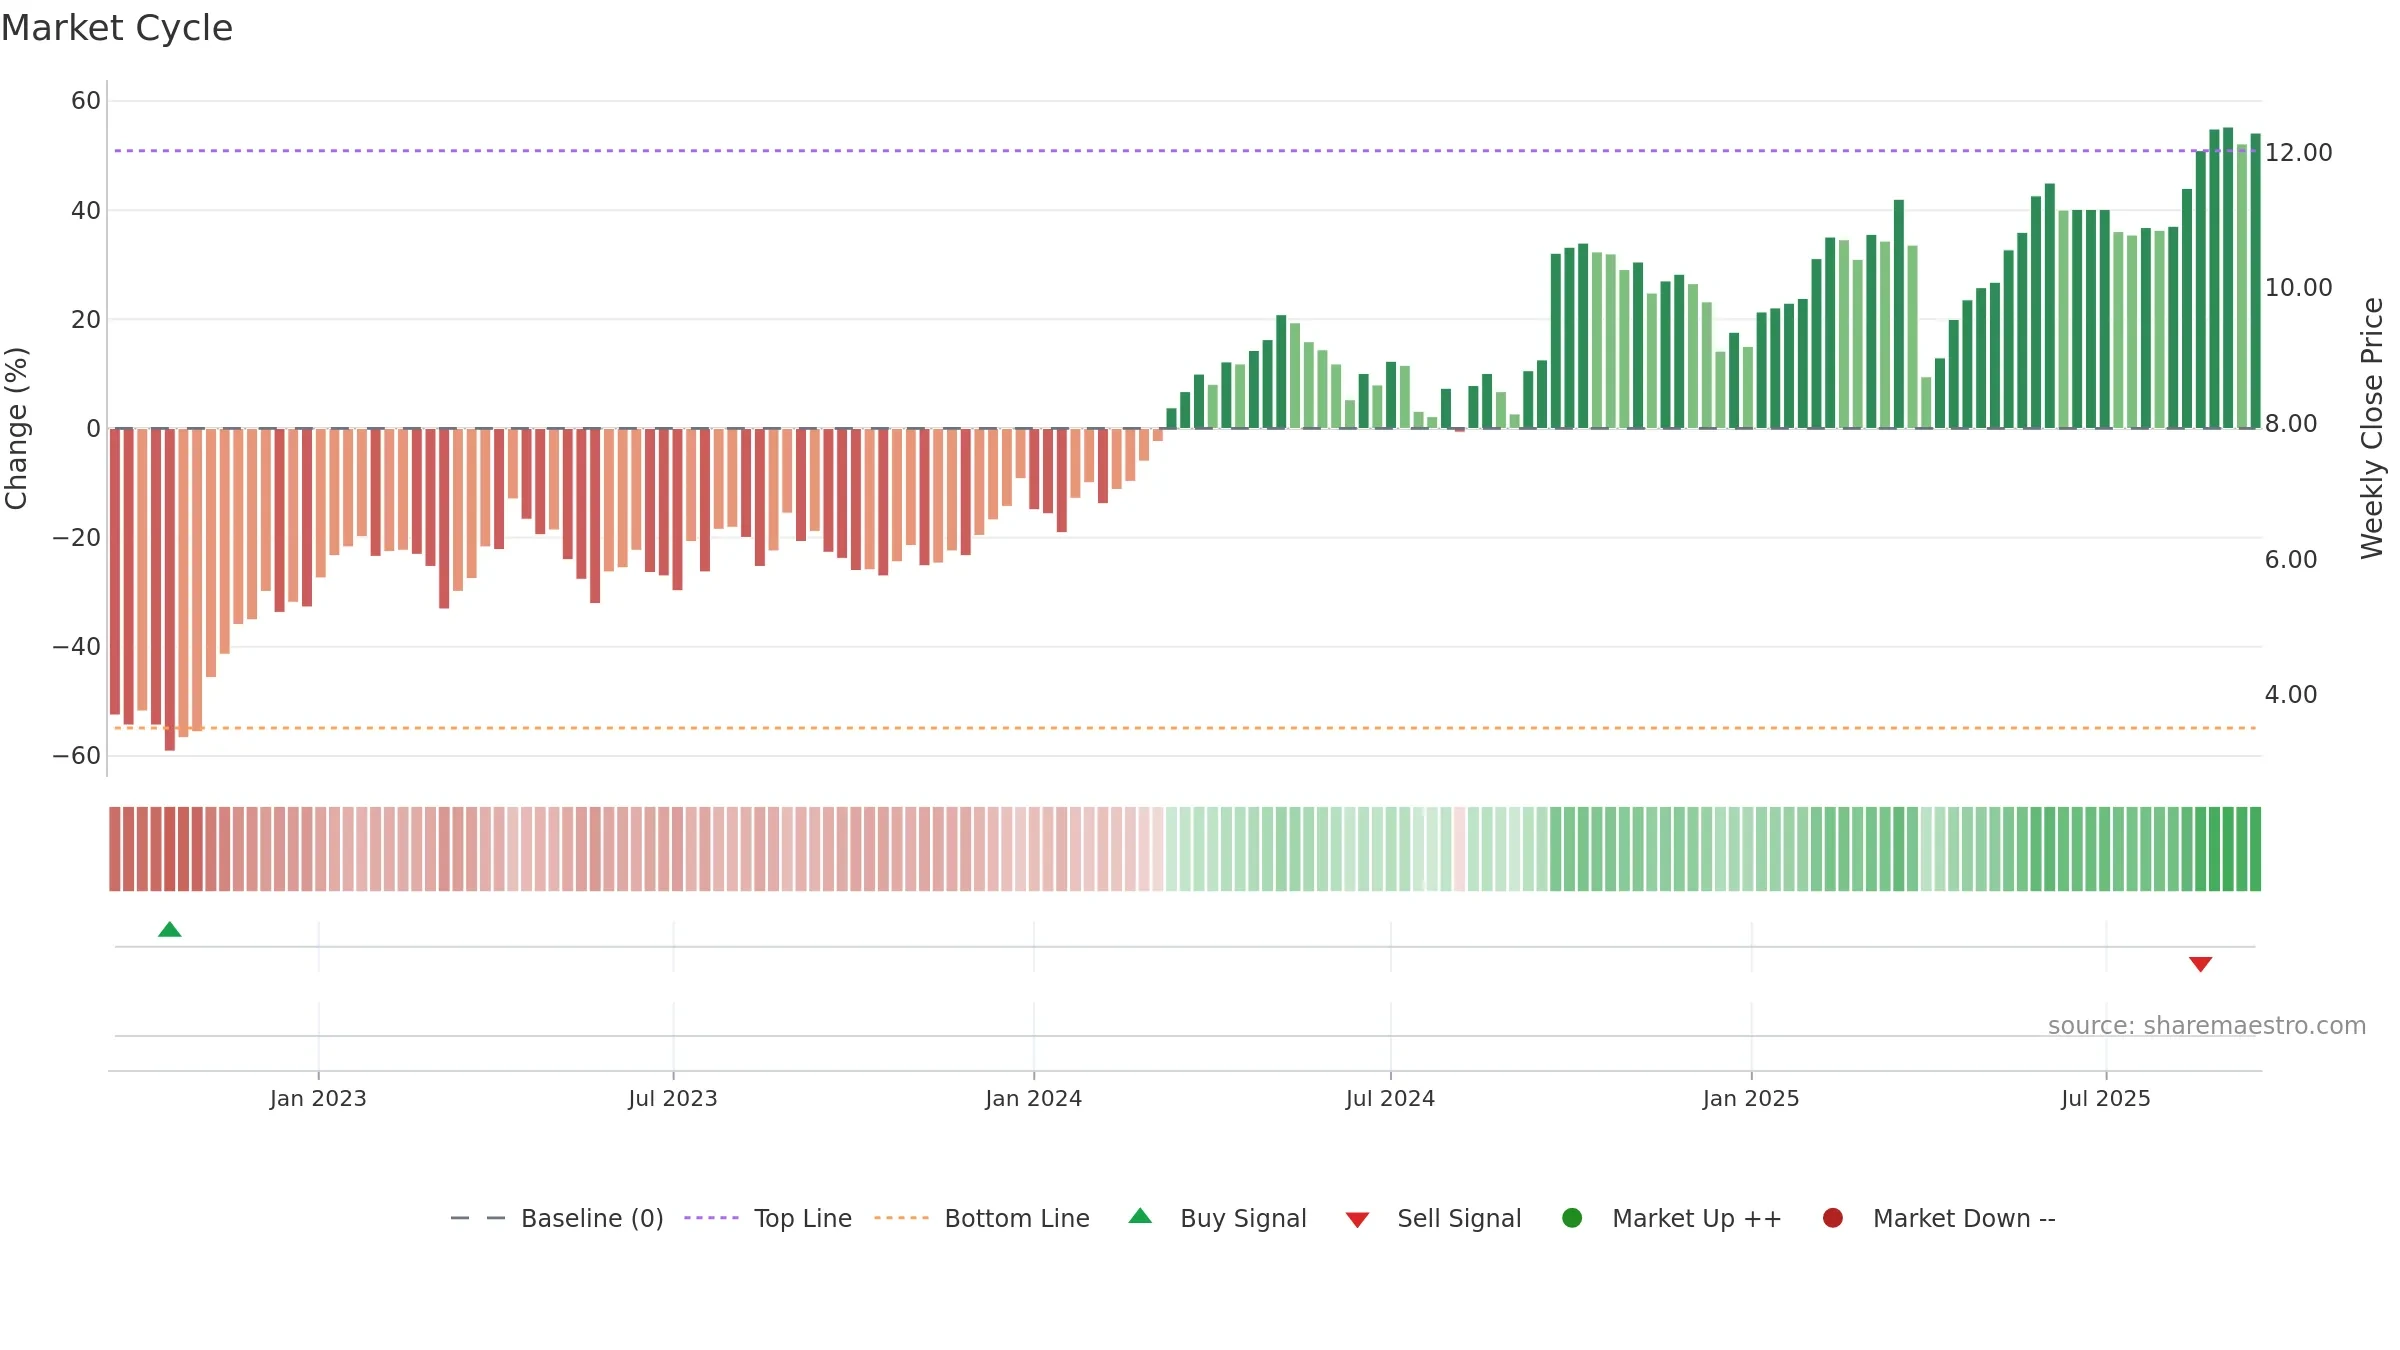Click the Jan 2024 x-axis label
This screenshot has width=2400, height=1350.
(x=1033, y=1098)
